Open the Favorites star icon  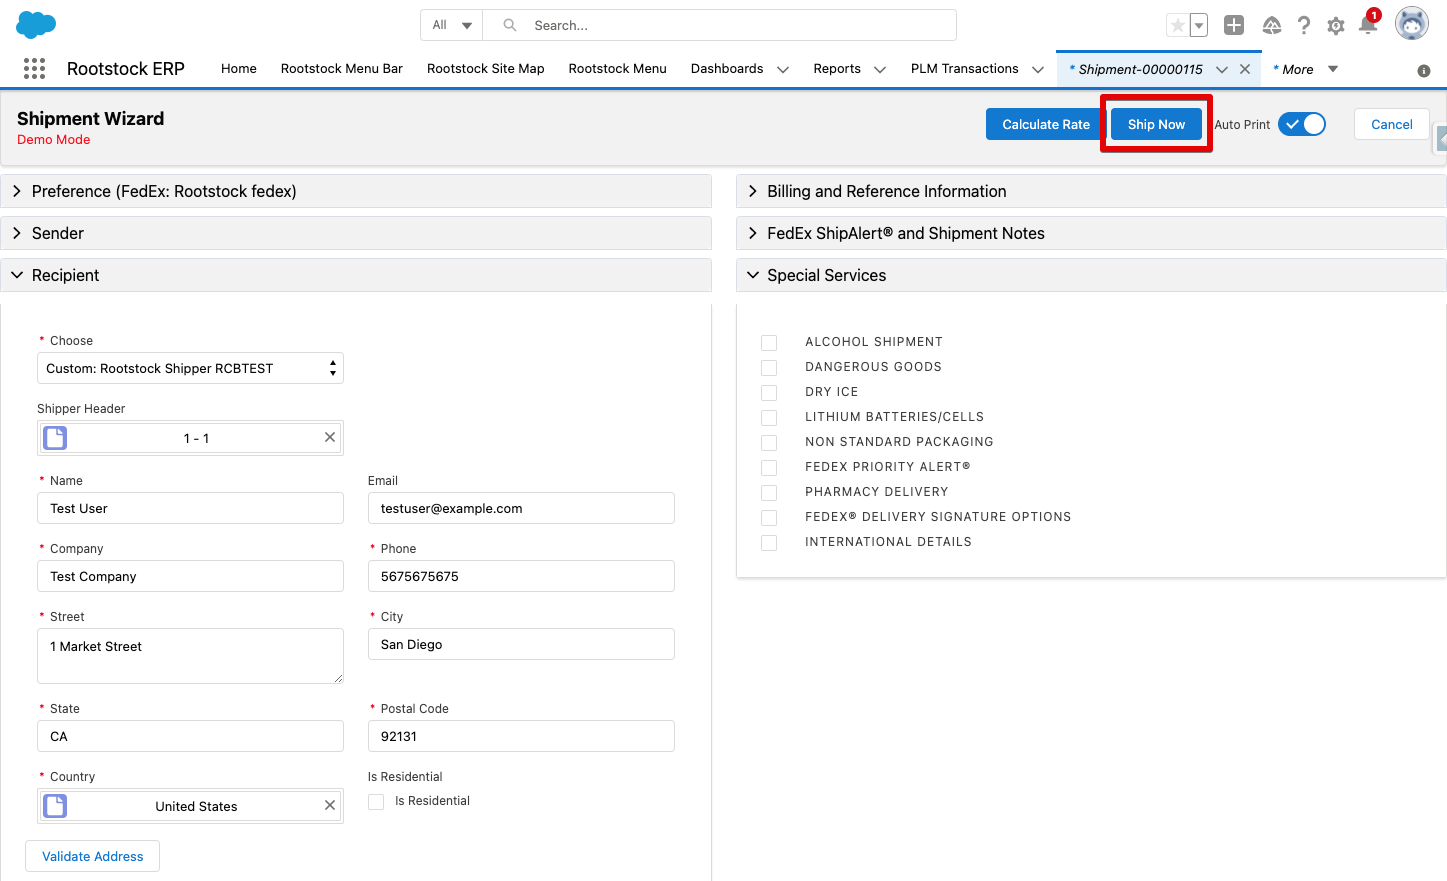coord(1178,25)
